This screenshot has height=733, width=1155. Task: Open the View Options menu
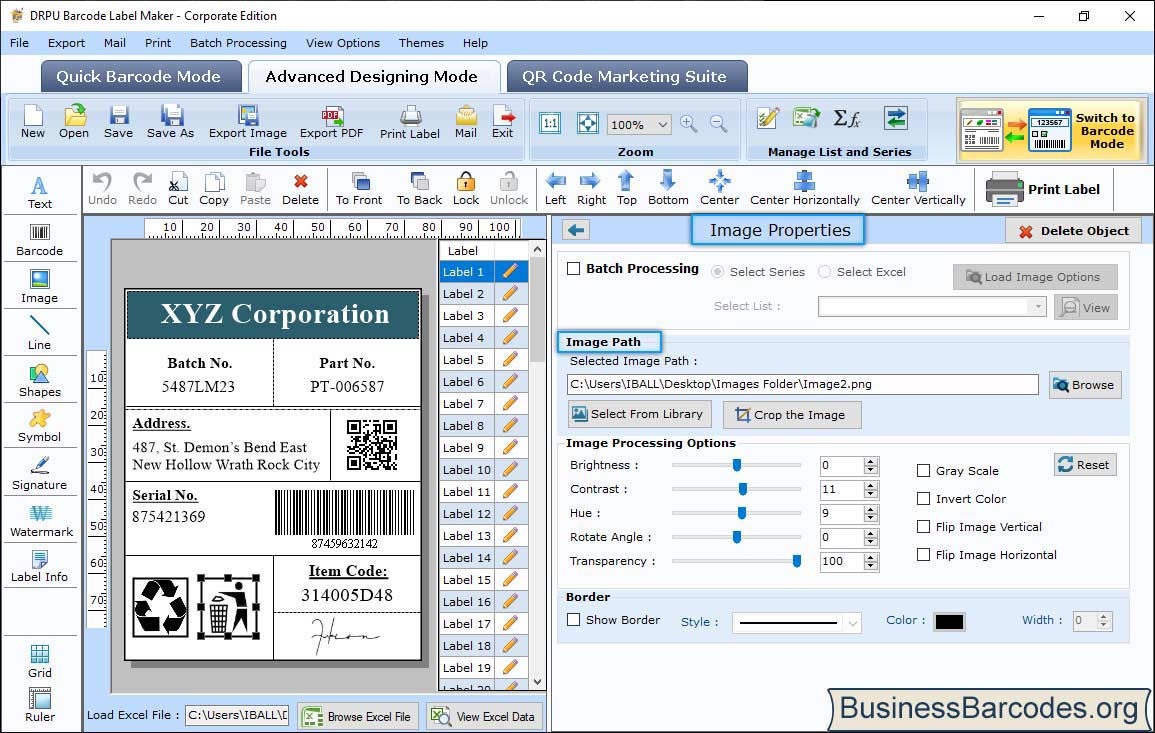click(x=343, y=43)
